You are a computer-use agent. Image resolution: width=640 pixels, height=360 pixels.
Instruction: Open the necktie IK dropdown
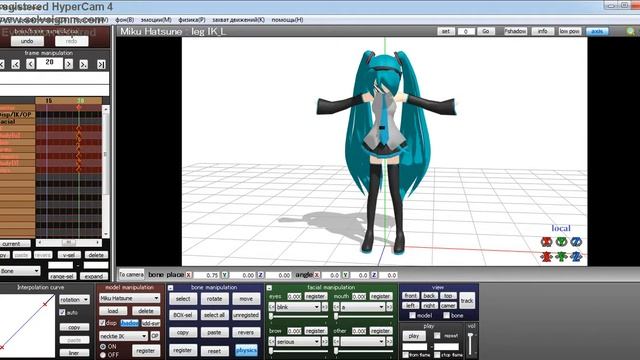pyautogui.click(x=123, y=336)
